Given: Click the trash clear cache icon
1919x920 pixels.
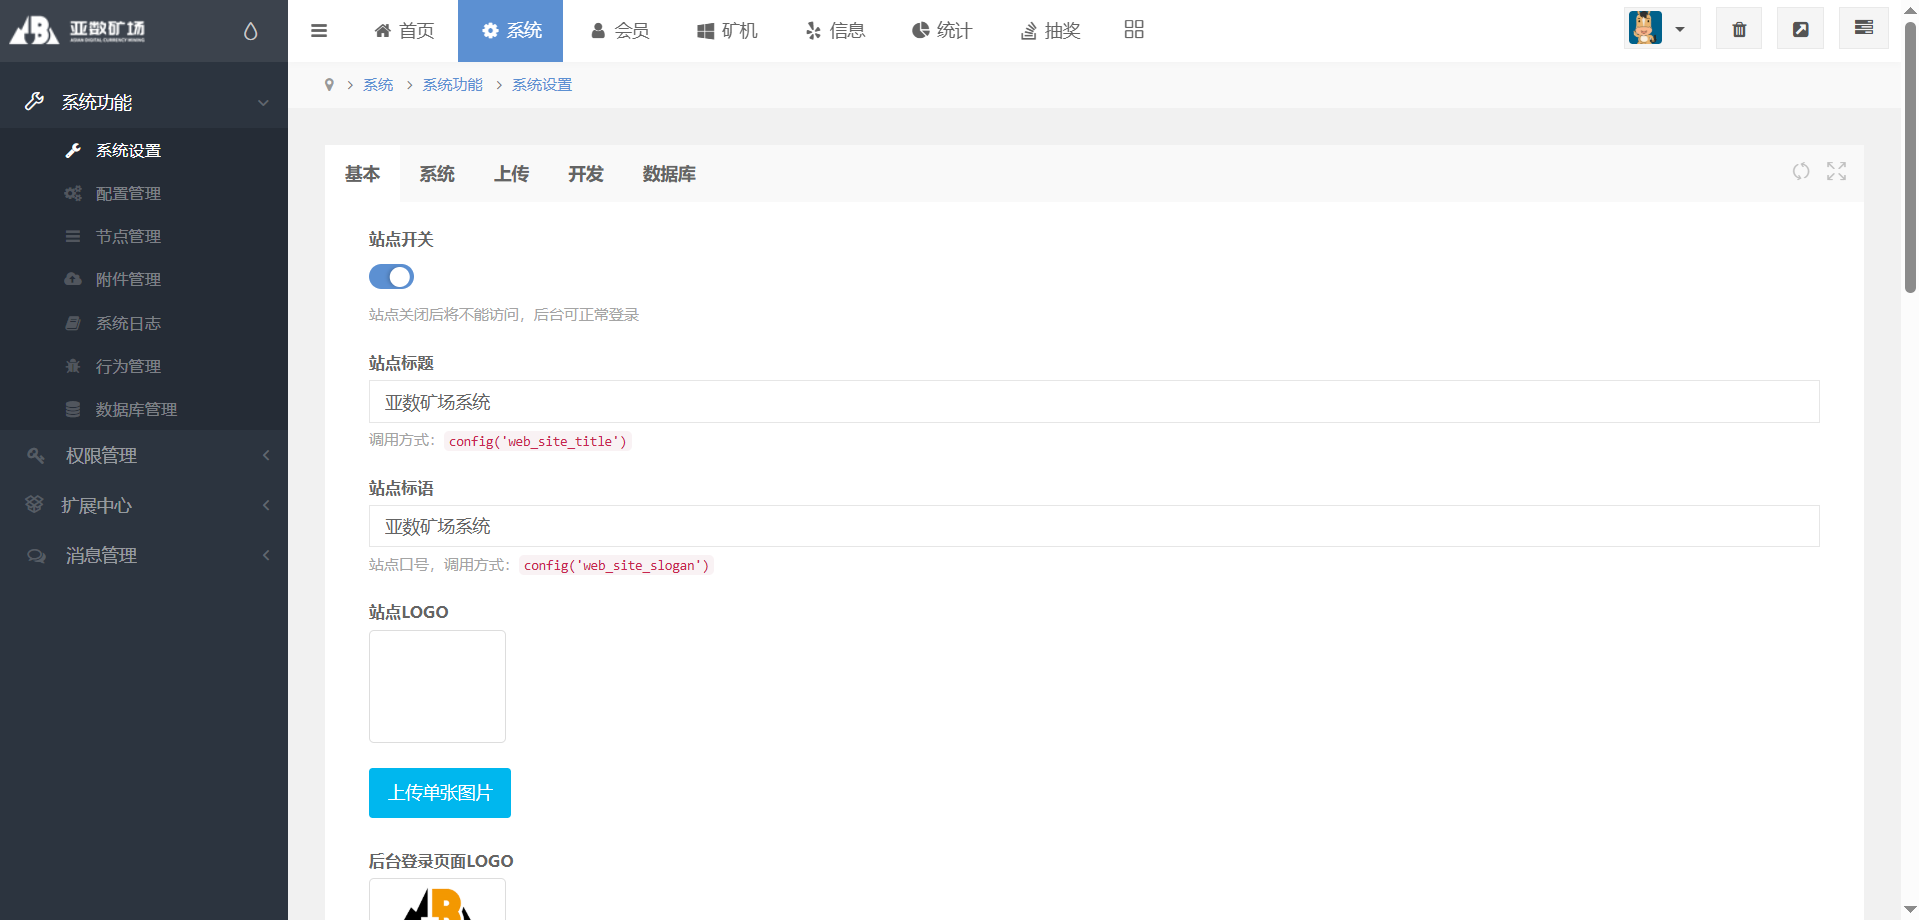Looking at the screenshot, I should coord(1739,29).
